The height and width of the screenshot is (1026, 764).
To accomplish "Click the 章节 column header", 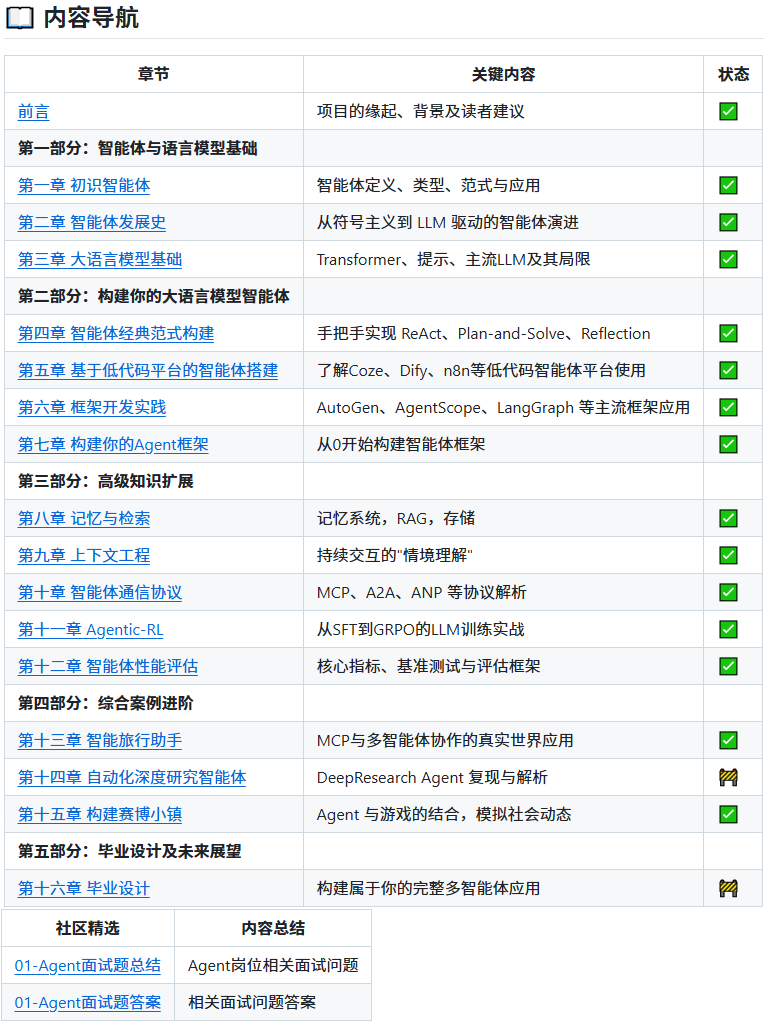I will coord(154,75).
